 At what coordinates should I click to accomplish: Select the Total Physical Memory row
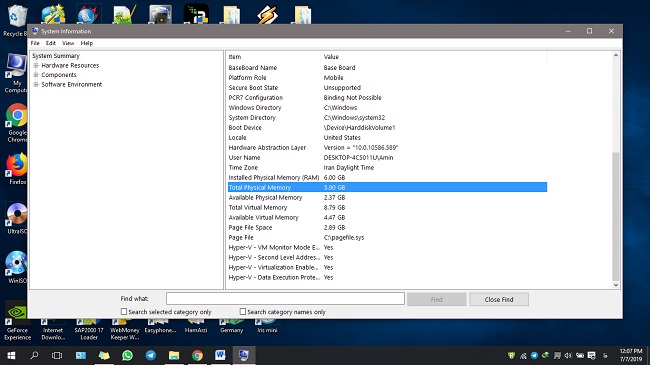(x=387, y=187)
